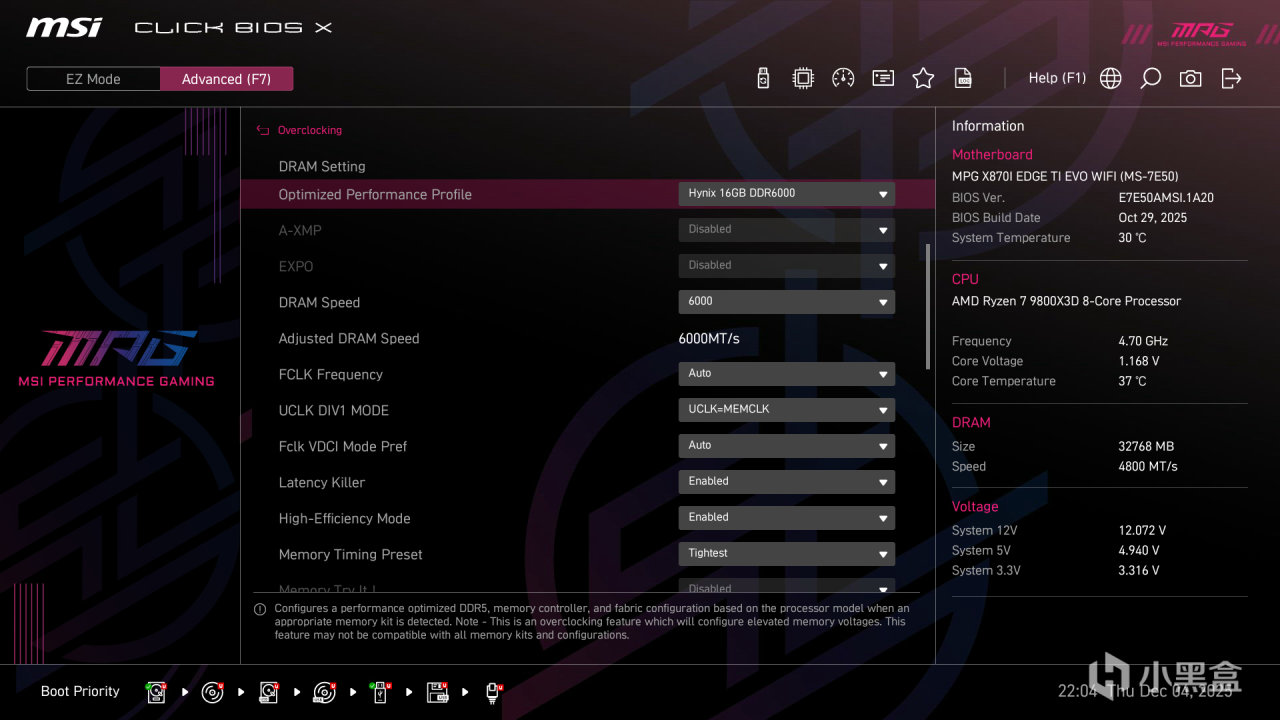Open the Hynix 16GB DDR6000 profile dropdown
Screen dimensions: 1280x720
(787, 194)
